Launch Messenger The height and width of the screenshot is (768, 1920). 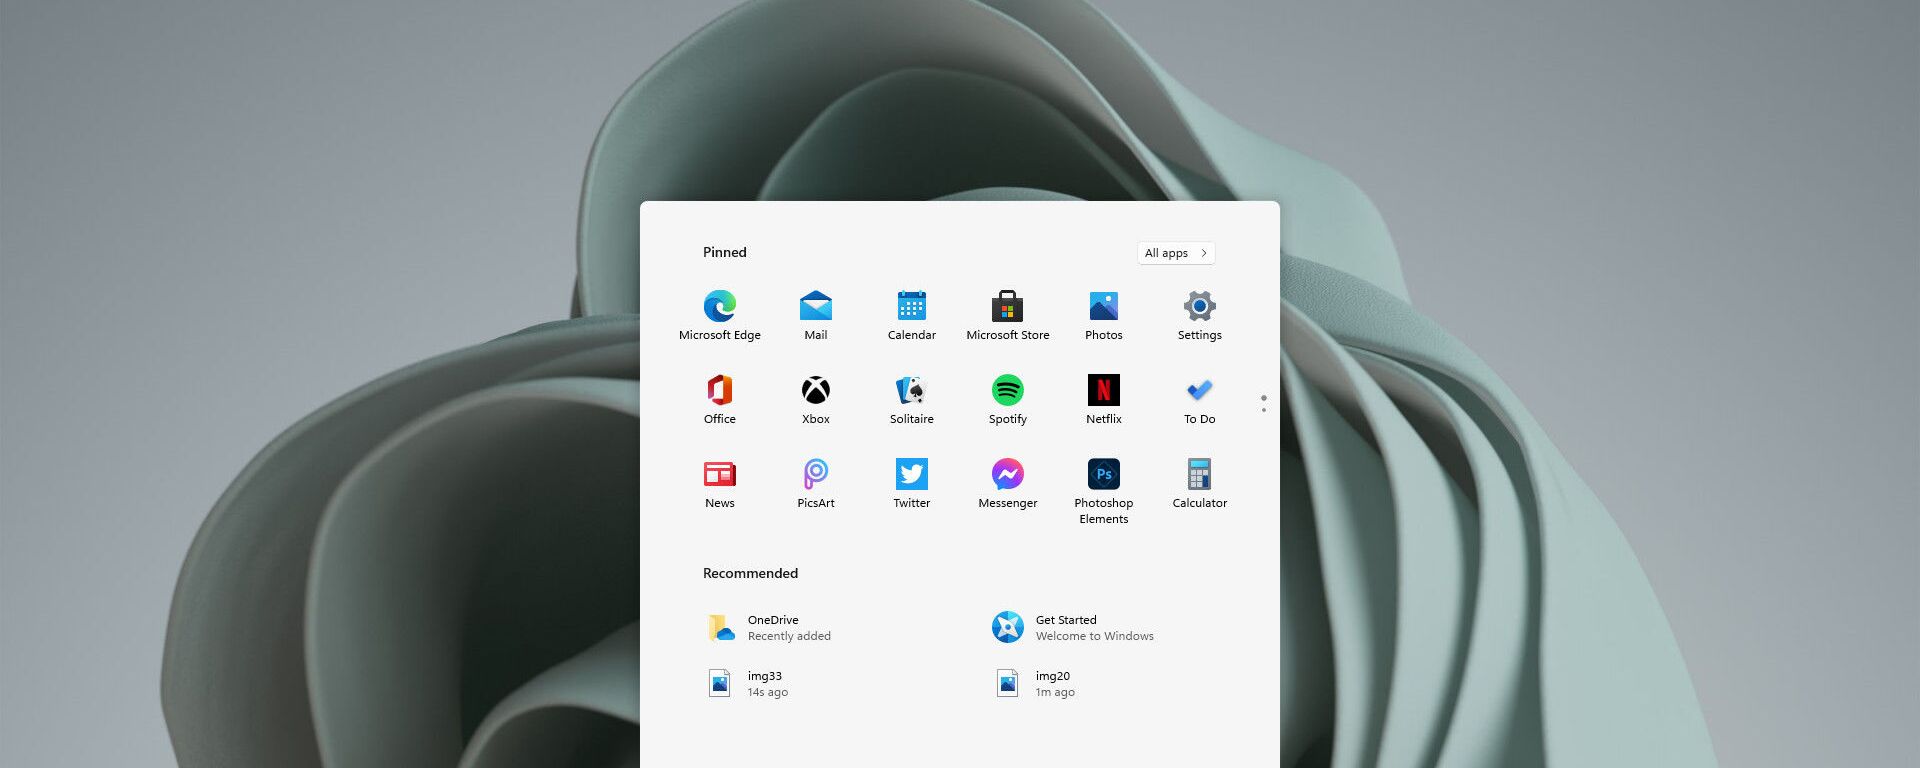[x=1007, y=483]
